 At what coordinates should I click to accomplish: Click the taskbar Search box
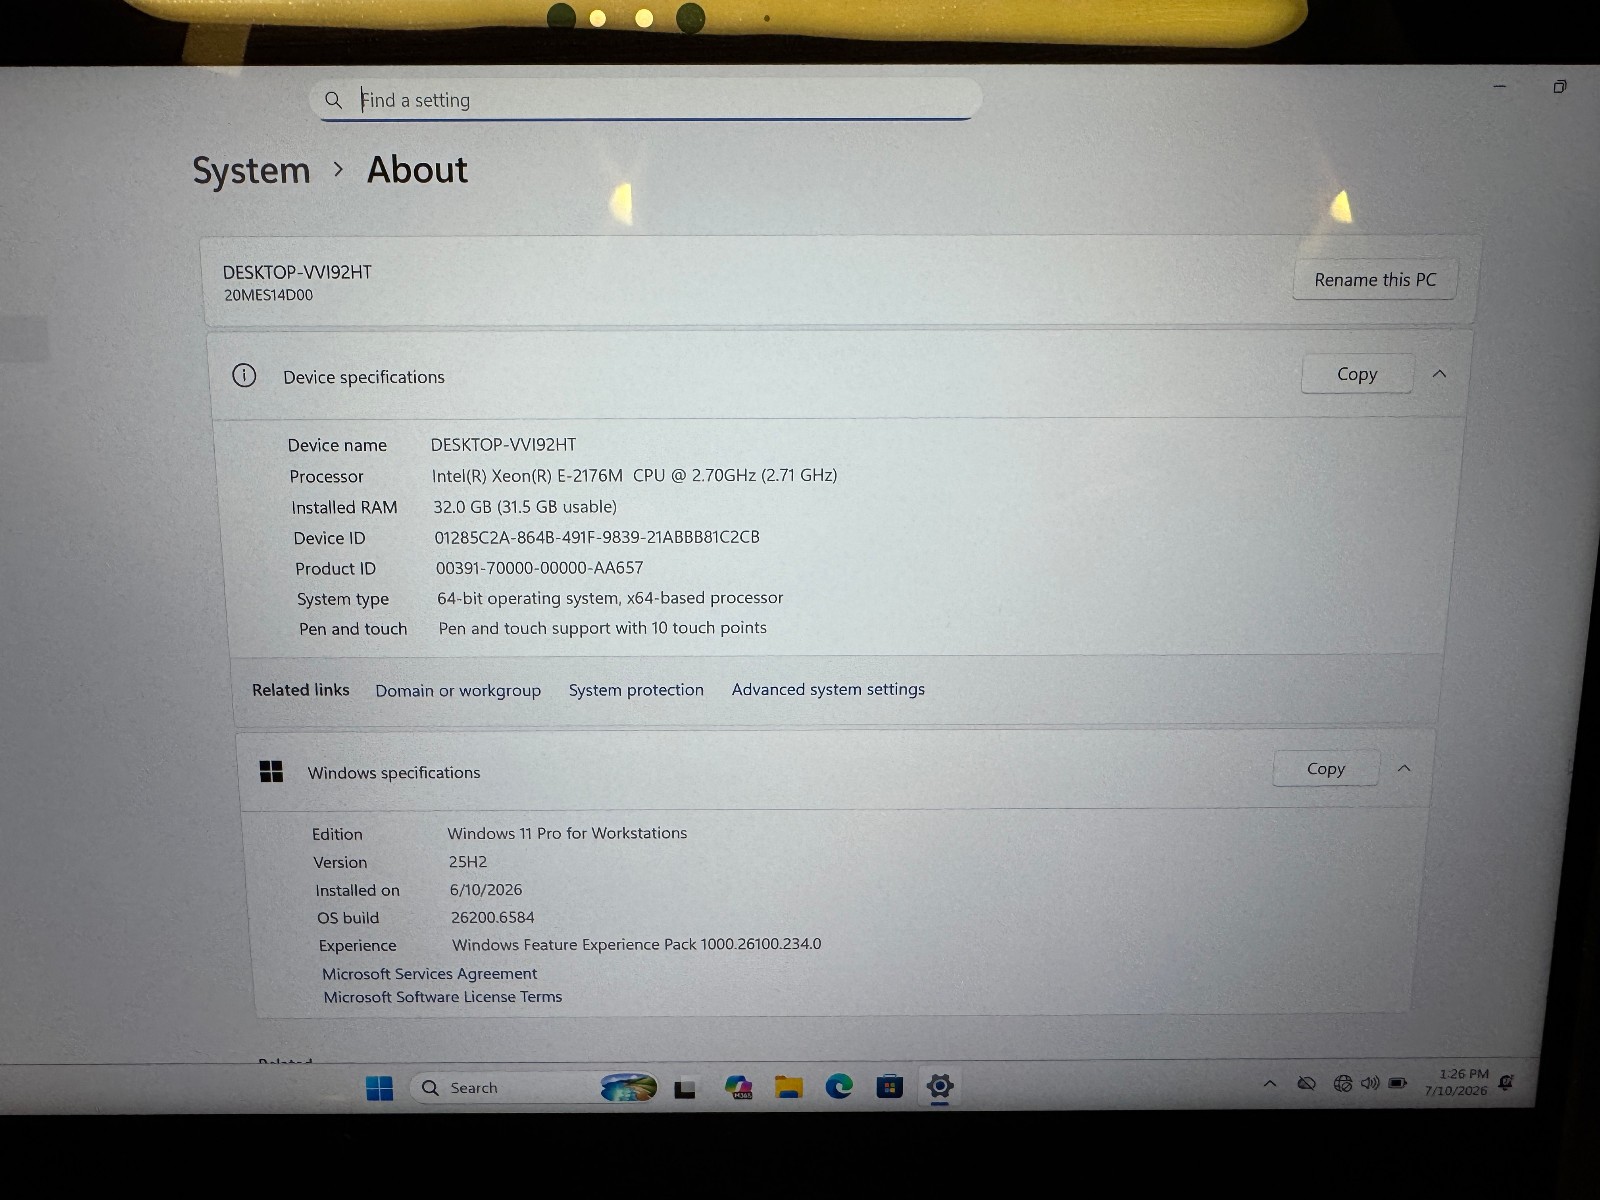[x=535, y=1088]
